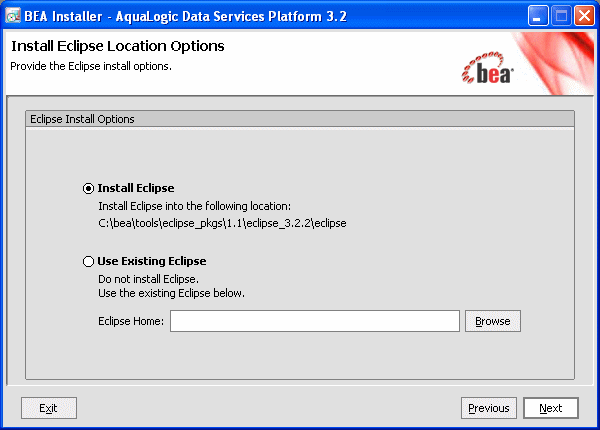Exit the BEA installer
The height and width of the screenshot is (430, 600).
(49, 408)
